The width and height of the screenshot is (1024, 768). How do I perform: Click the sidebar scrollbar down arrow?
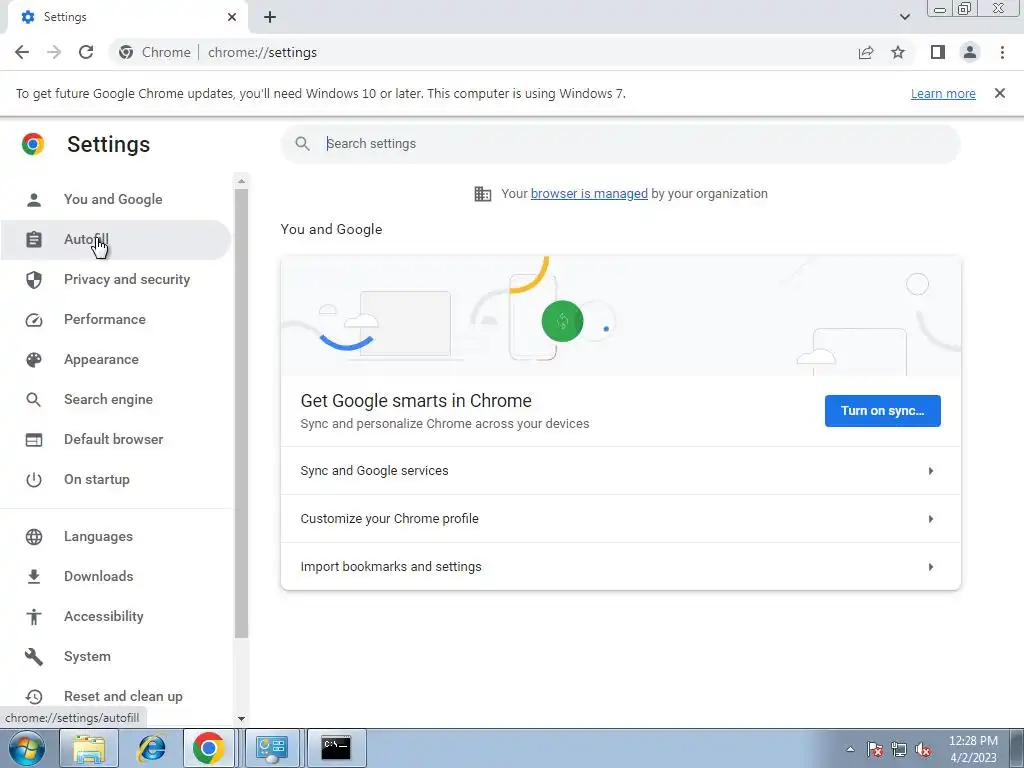241,718
